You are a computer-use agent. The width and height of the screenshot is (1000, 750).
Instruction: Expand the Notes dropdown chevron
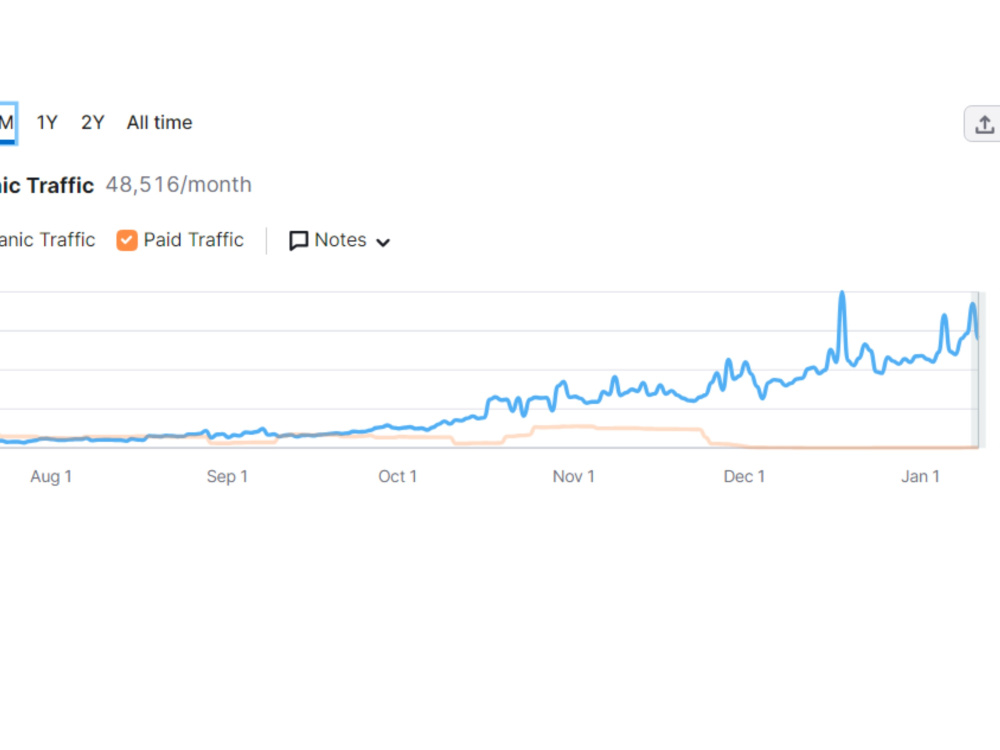pos(383,242)
